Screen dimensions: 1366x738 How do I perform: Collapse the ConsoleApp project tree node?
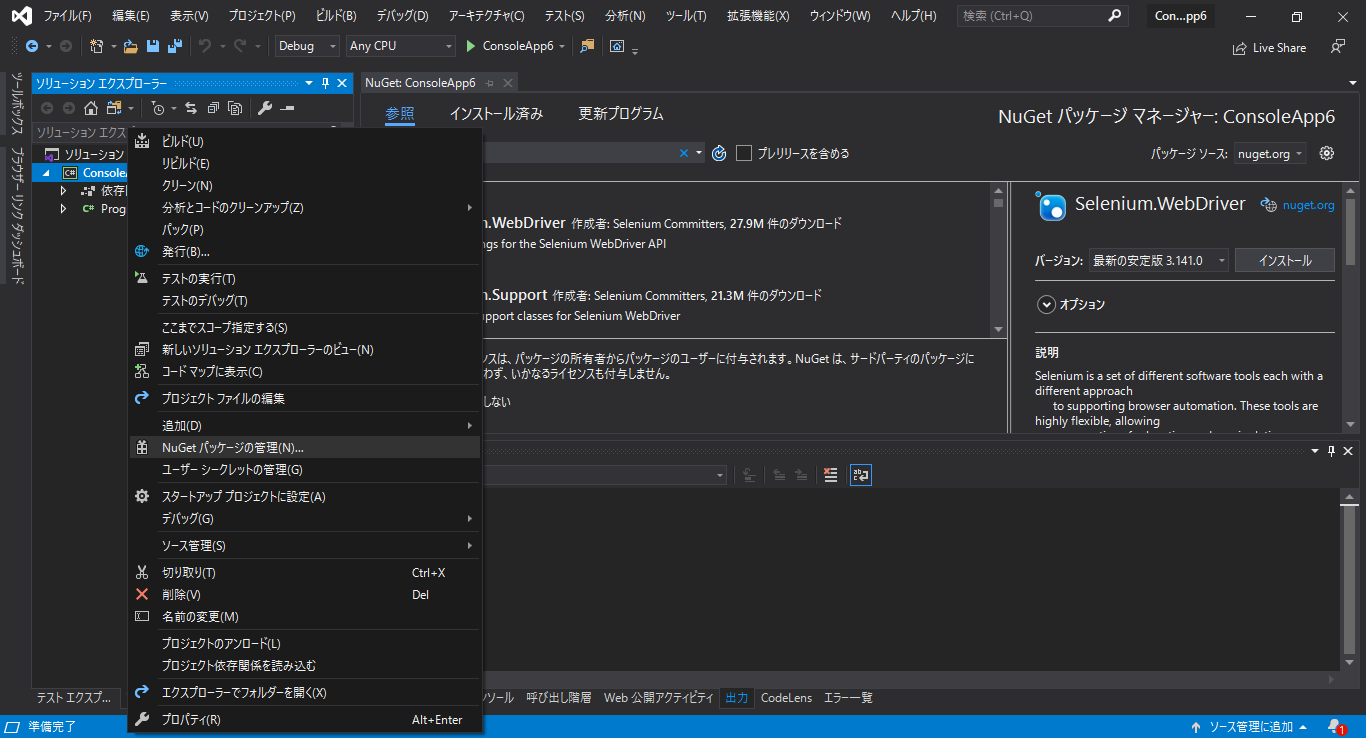pyautogui.click(x=46, y=173)
